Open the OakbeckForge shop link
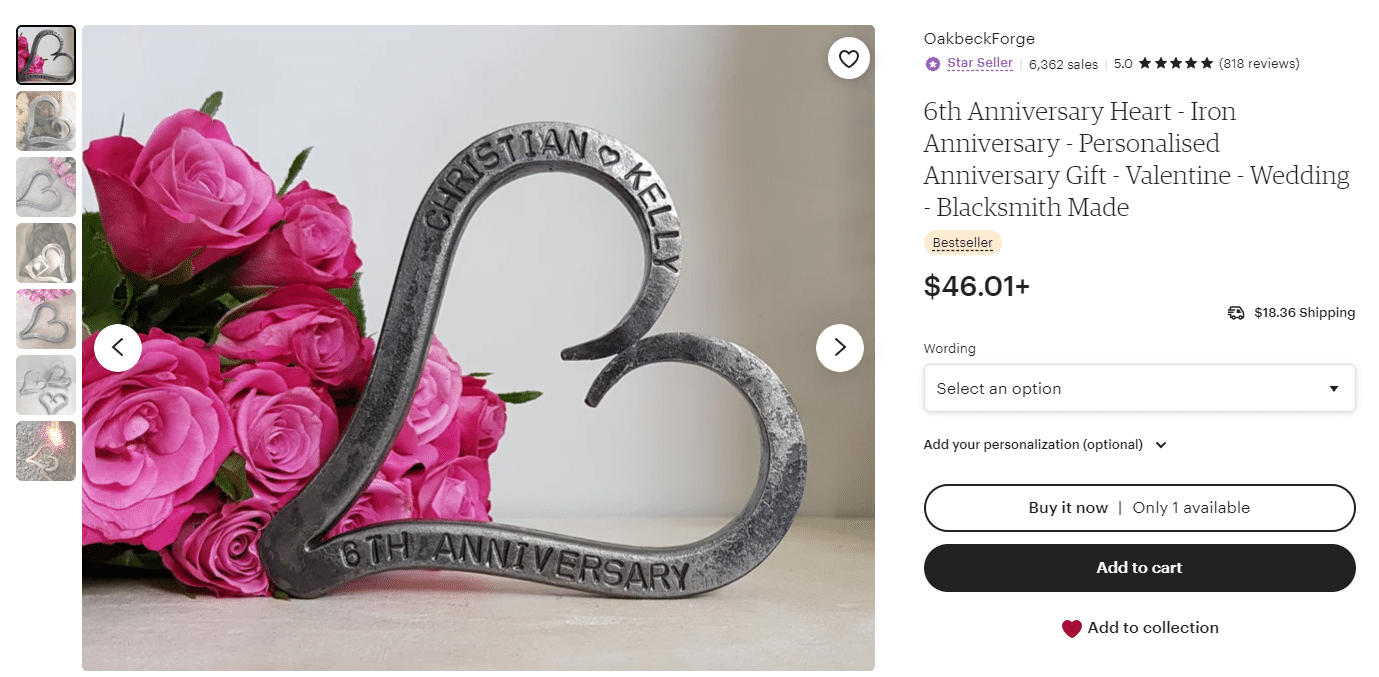 click(979, 39)
